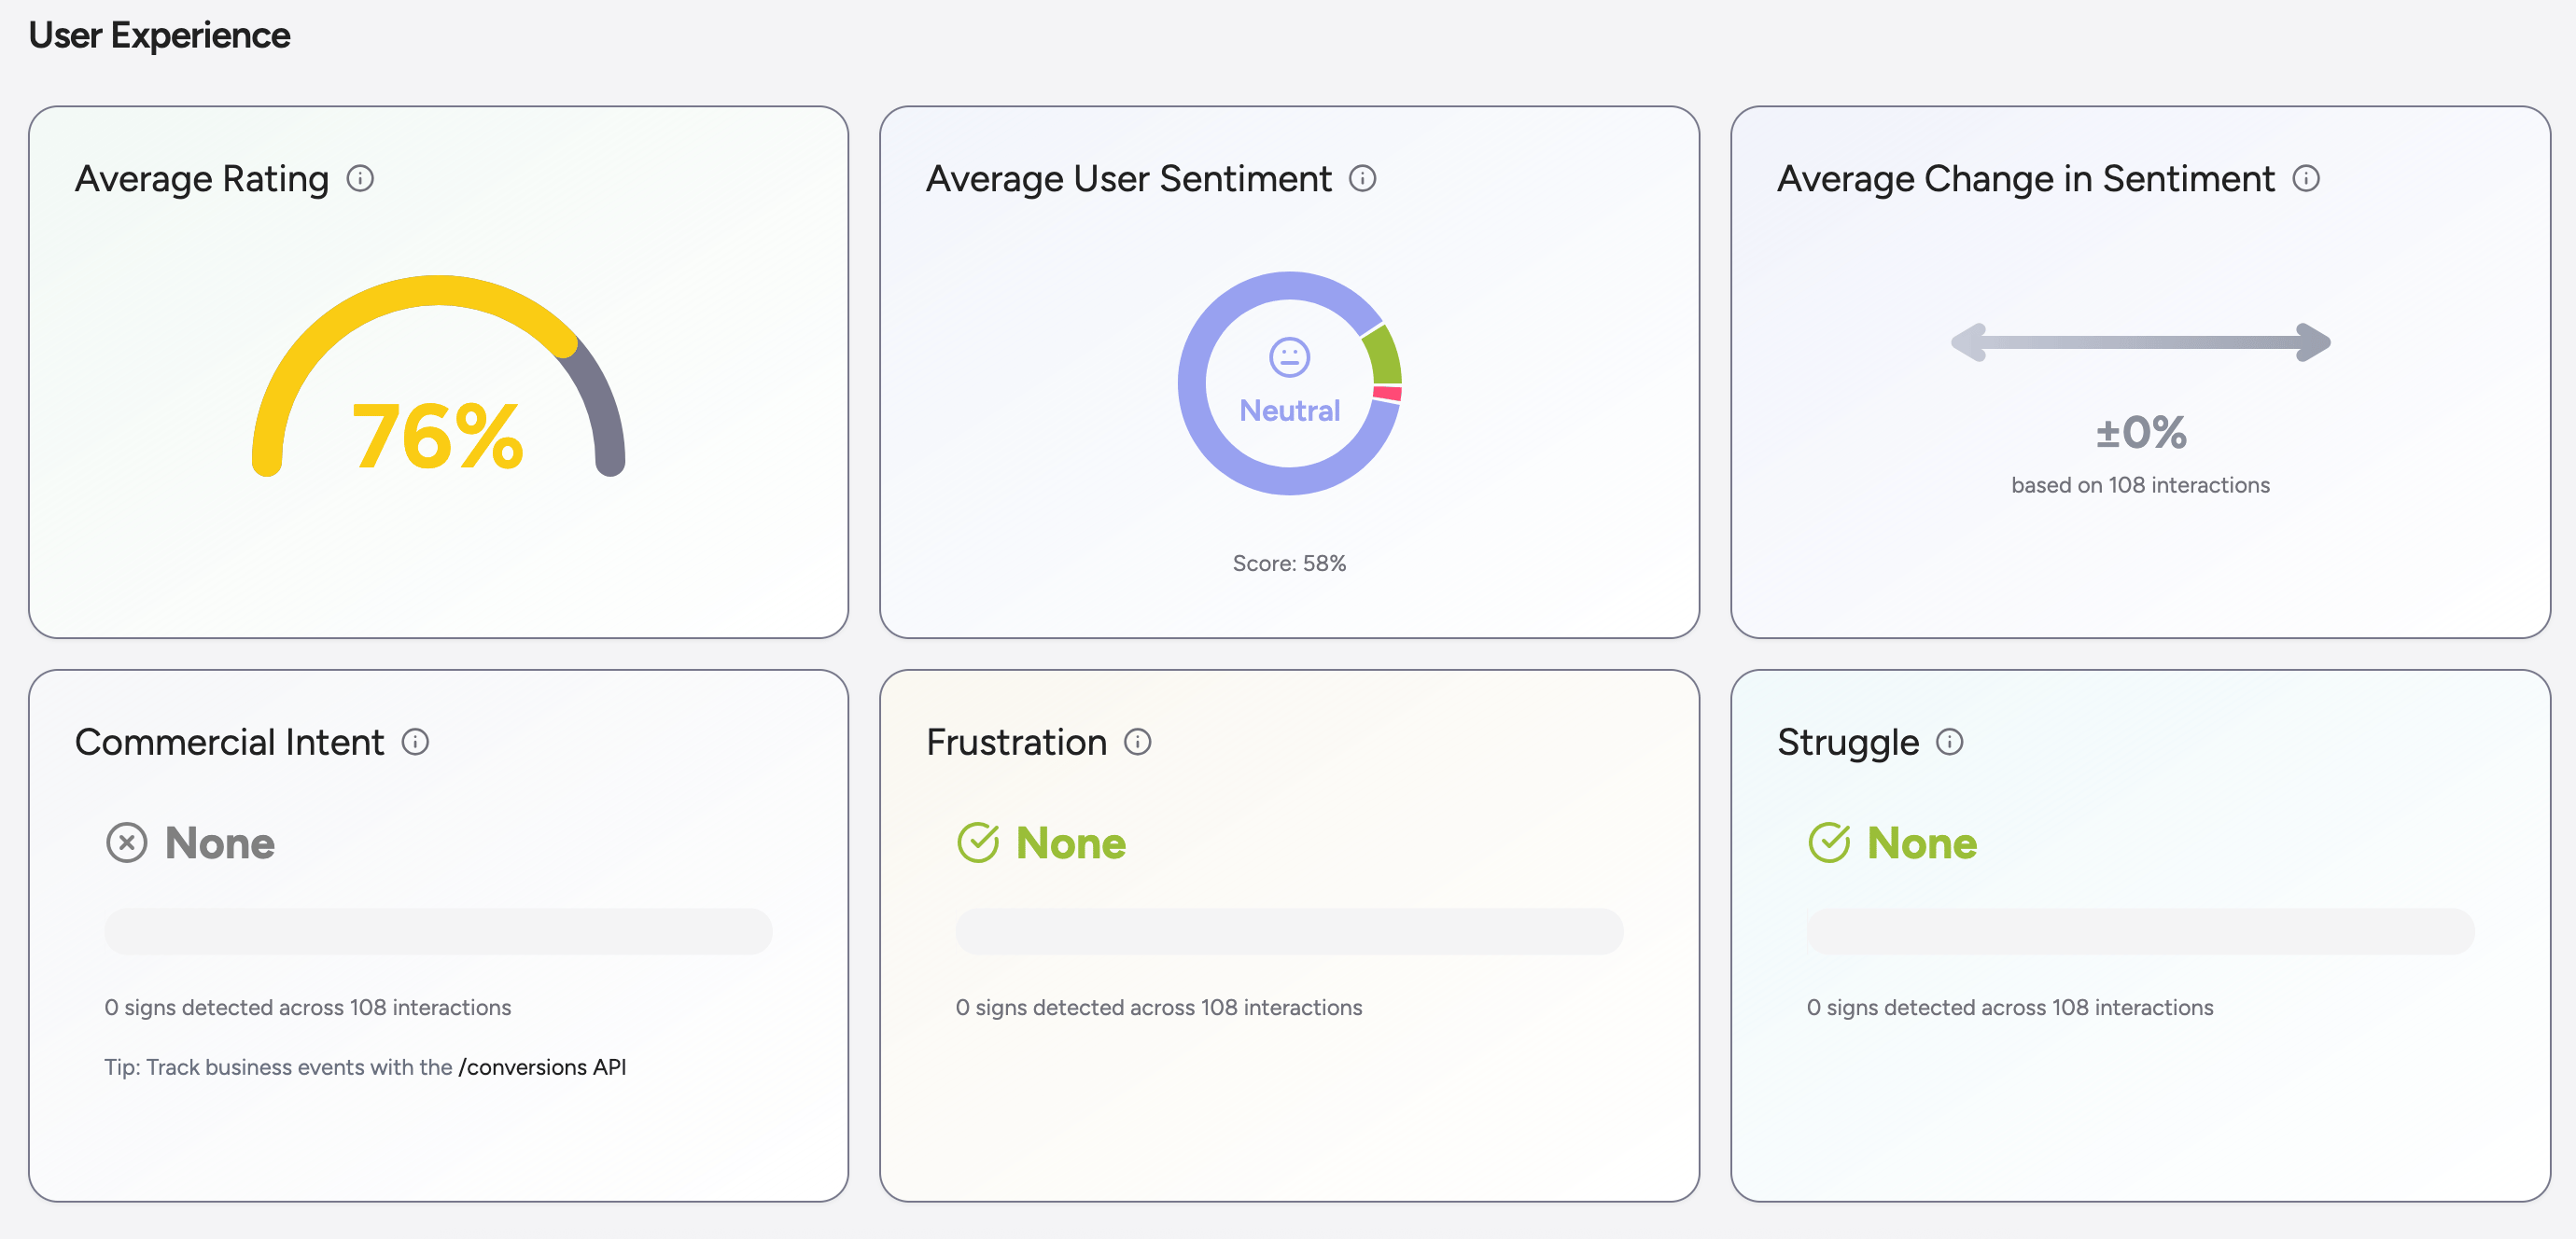
Task: Click the Struggle card title
Action: coord(1848,743)
